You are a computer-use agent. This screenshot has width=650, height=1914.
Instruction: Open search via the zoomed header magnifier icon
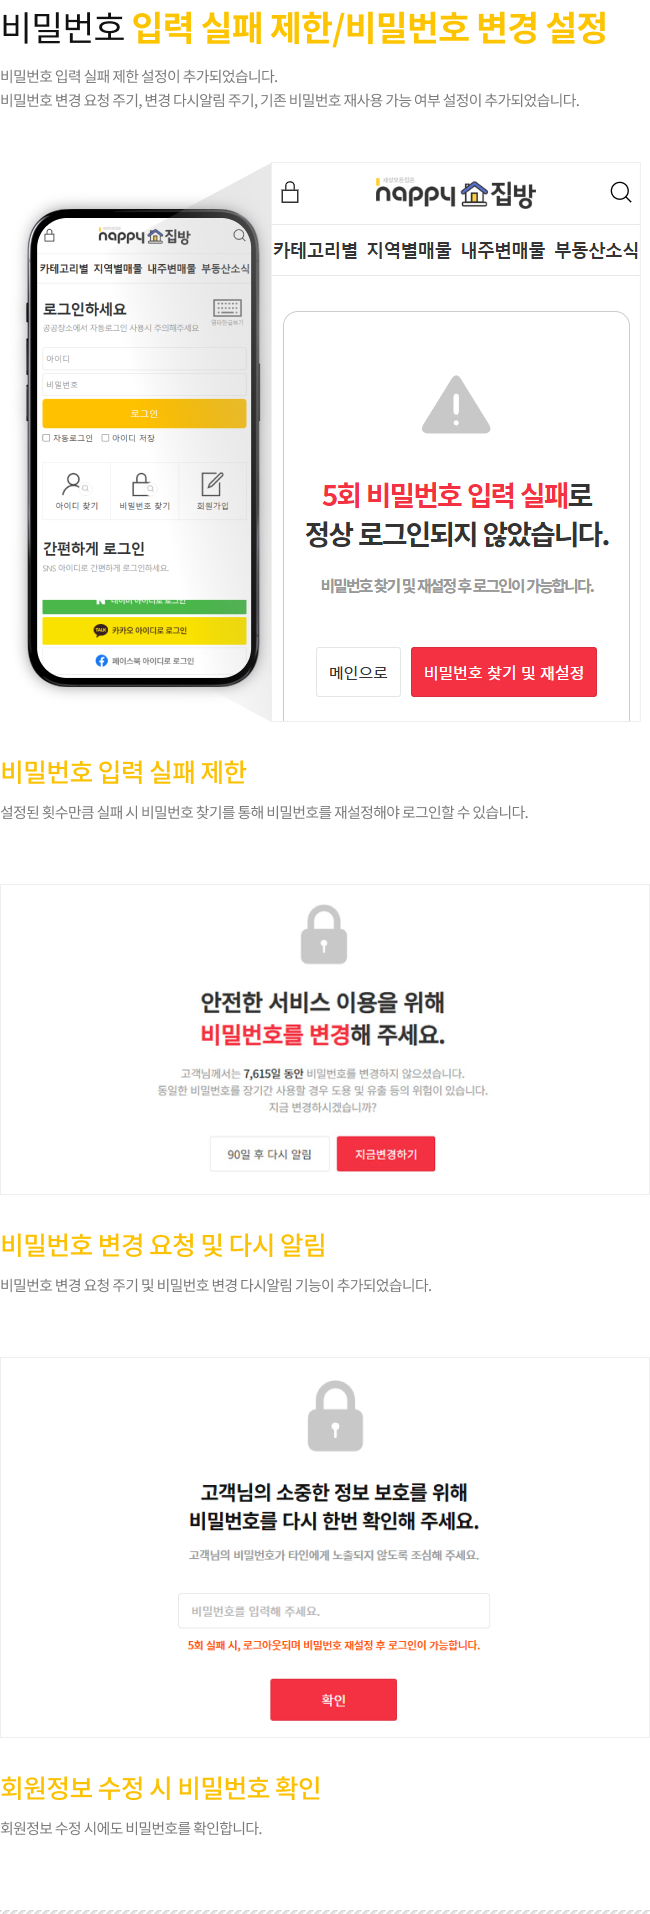point(620,192)
